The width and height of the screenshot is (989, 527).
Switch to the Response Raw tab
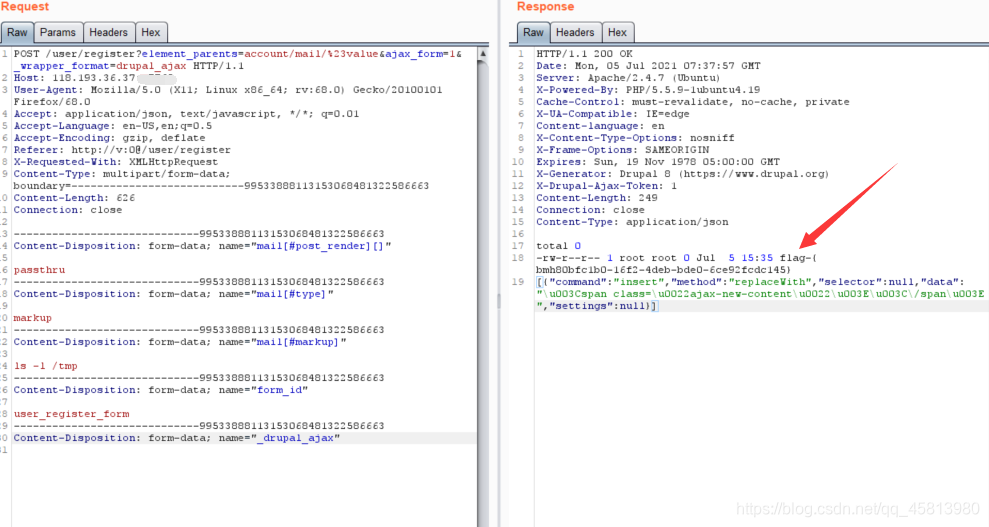point(533,32)
